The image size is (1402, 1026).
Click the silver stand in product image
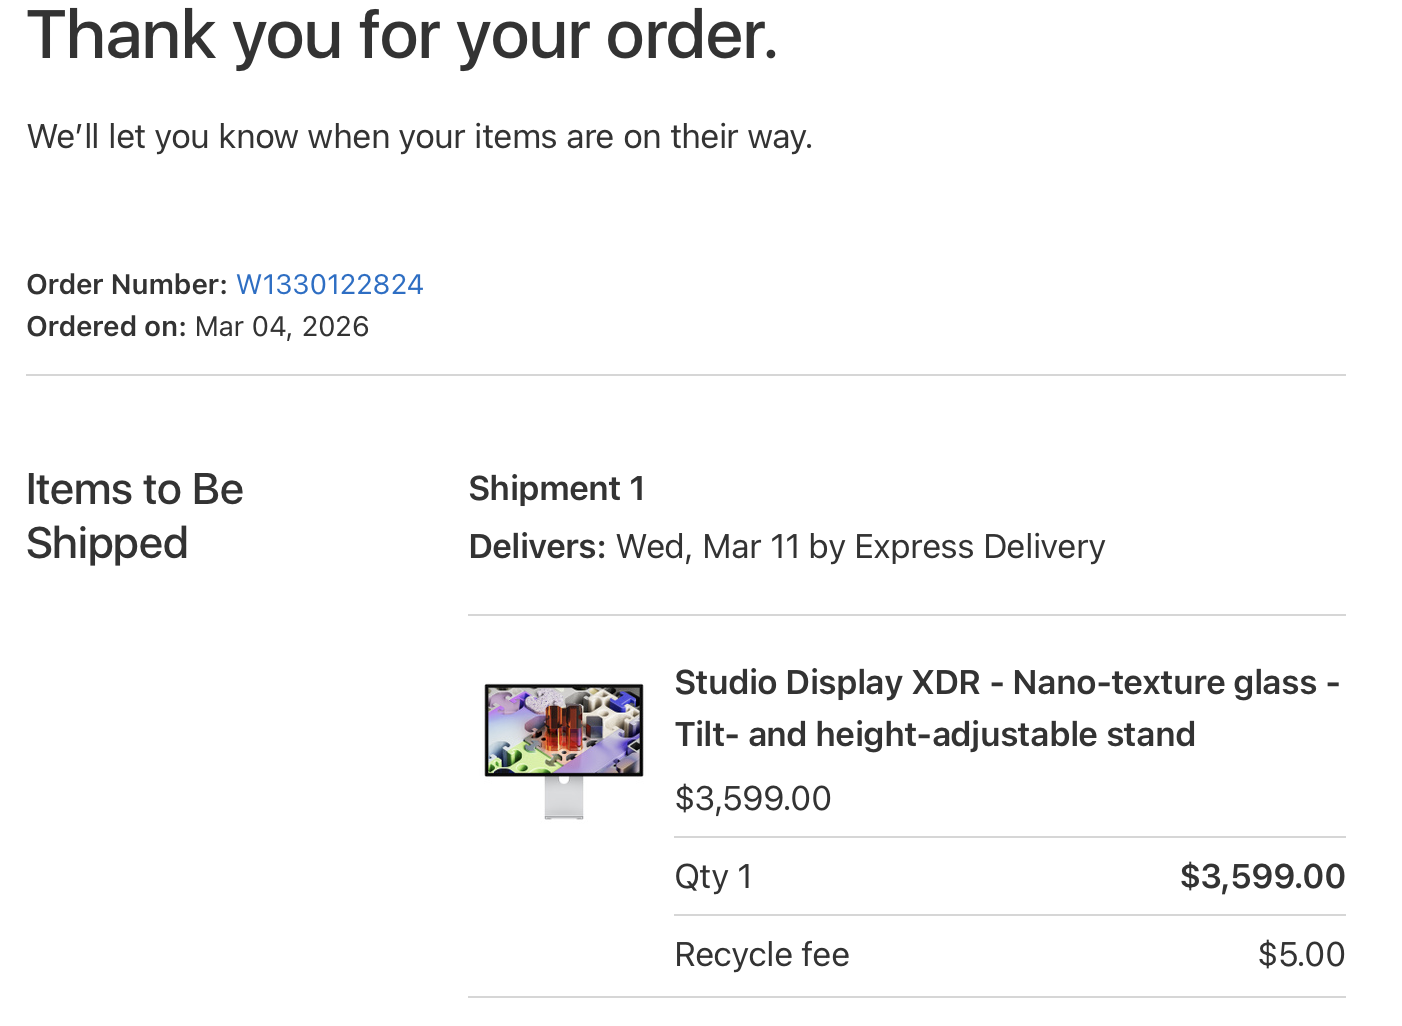[x=564, y=798]
